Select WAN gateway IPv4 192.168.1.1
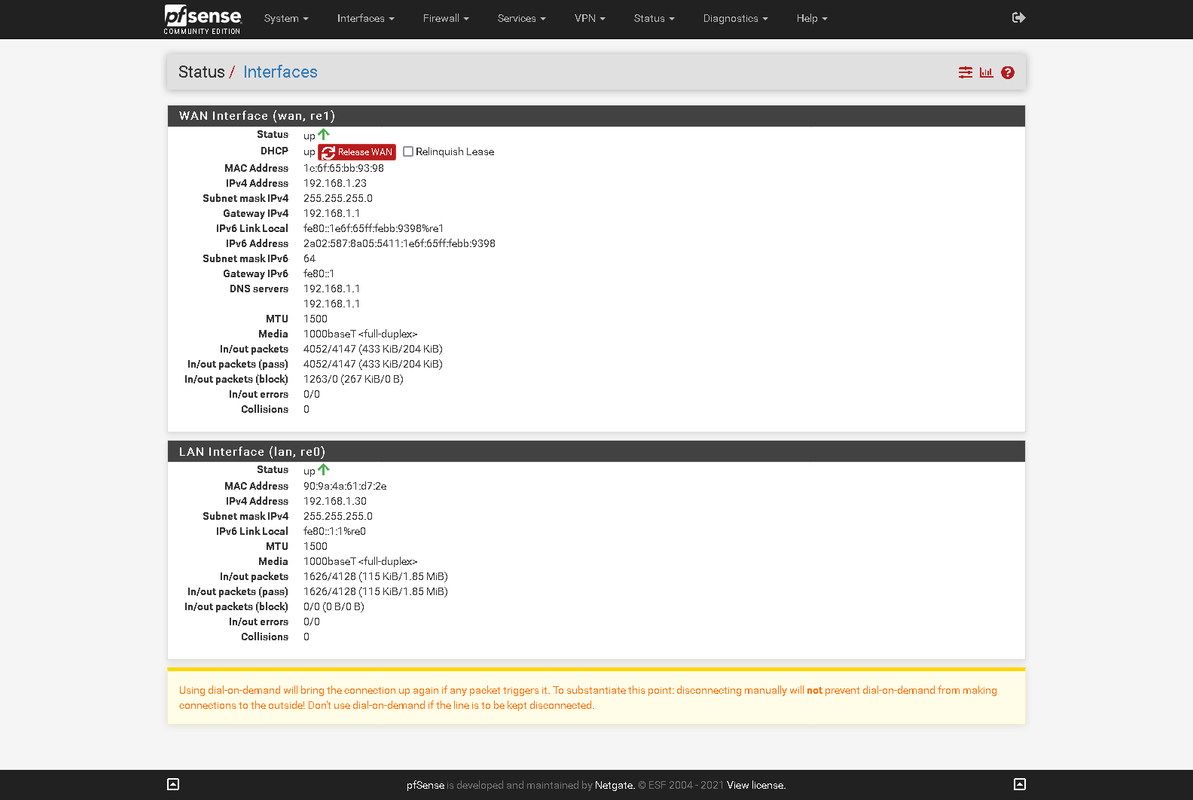This screenshot has height=800, width=1193. [x=332, y=213]
